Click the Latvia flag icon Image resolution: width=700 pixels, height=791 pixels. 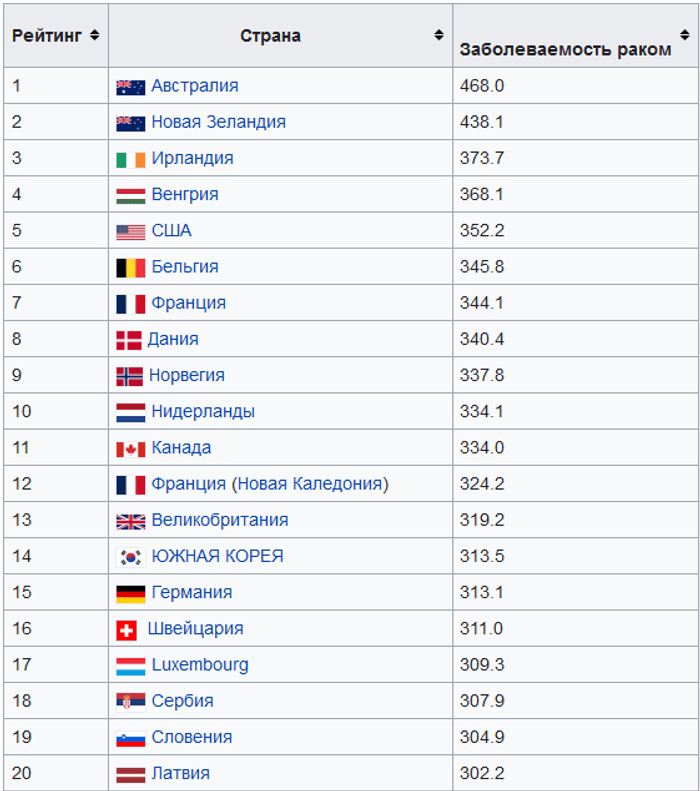[x=130, y=774]
